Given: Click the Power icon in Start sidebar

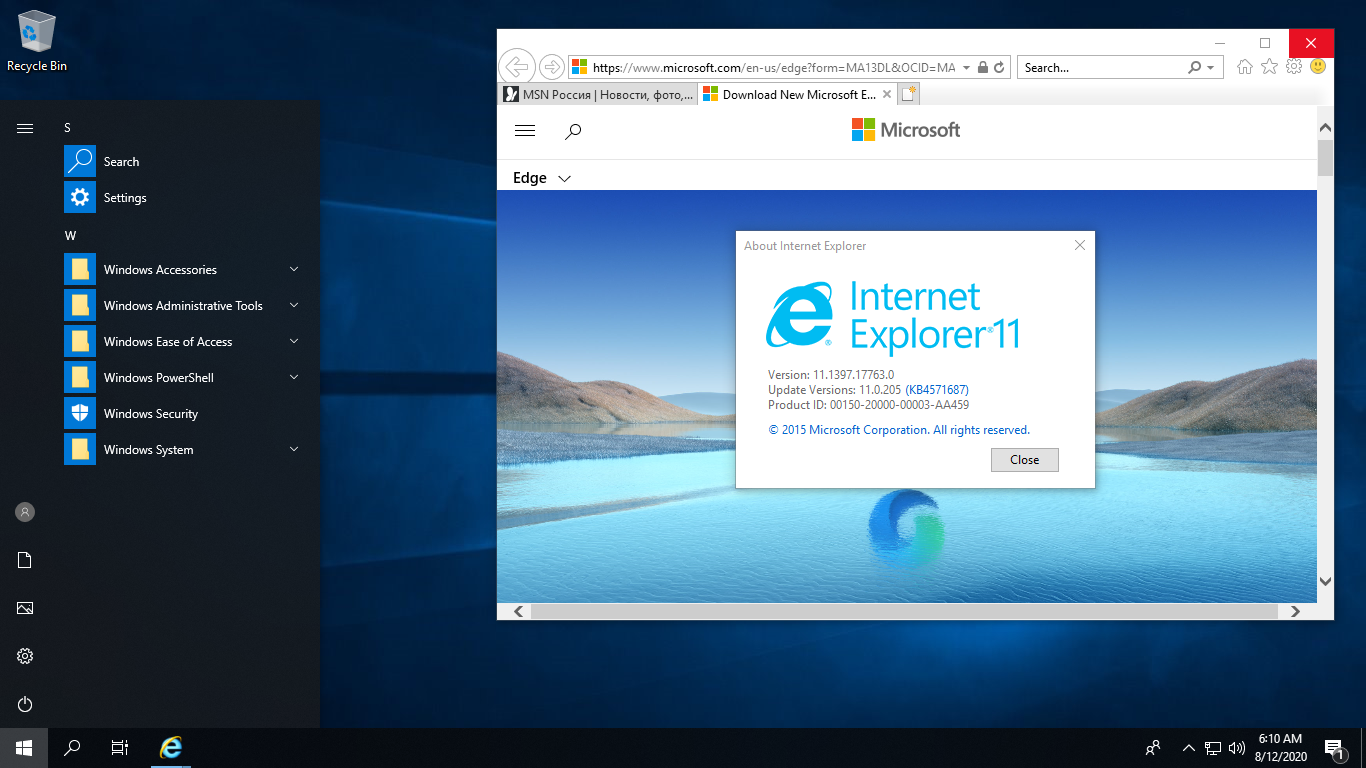Looking at the screenshot, I should [x=25, y=704].
